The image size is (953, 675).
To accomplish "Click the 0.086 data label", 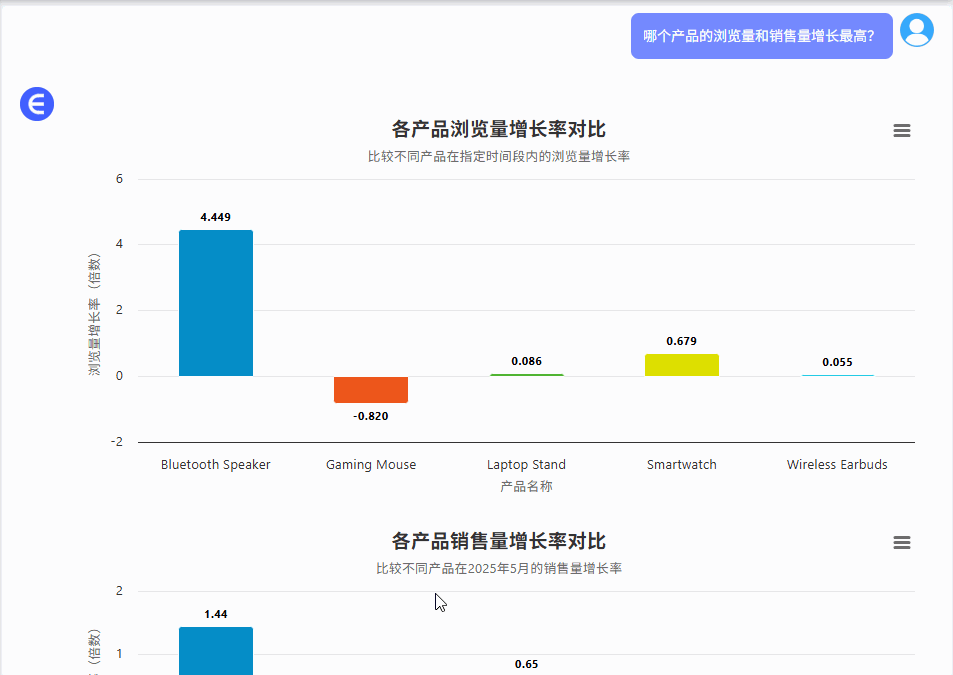I will pyautogui.click(x=526, y=361).
